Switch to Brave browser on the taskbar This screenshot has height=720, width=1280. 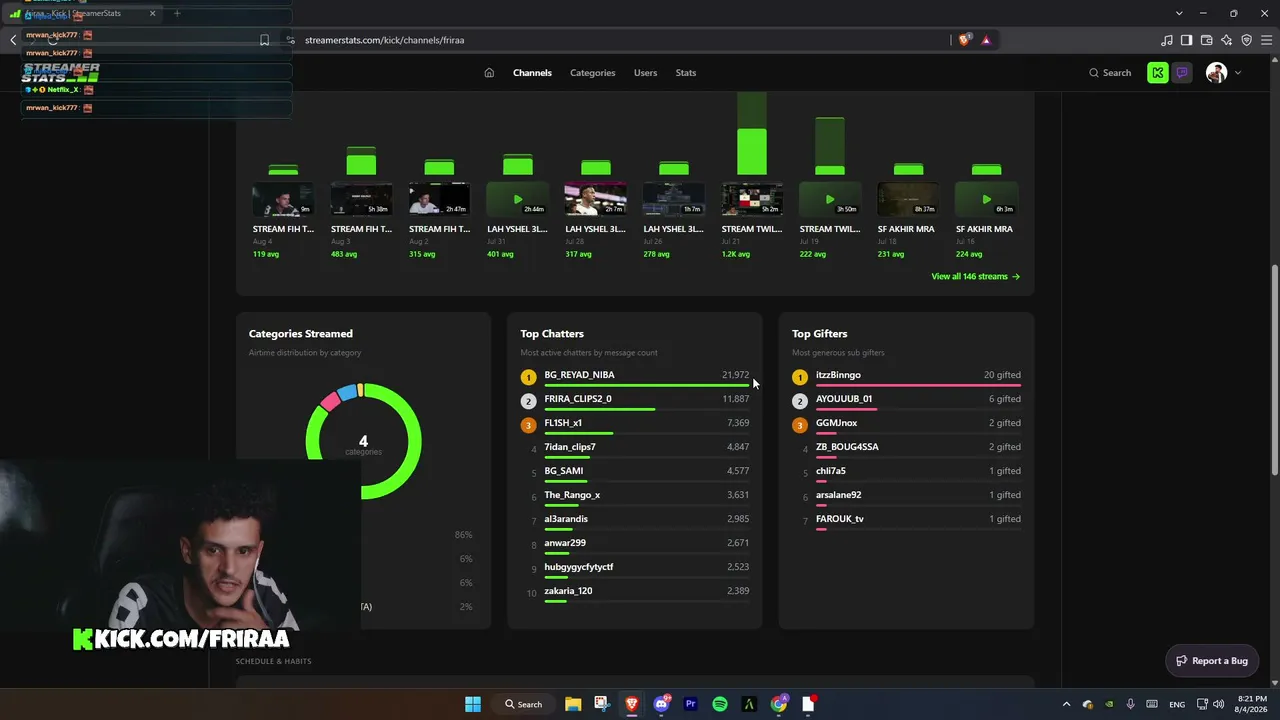[x=632, y=704]
